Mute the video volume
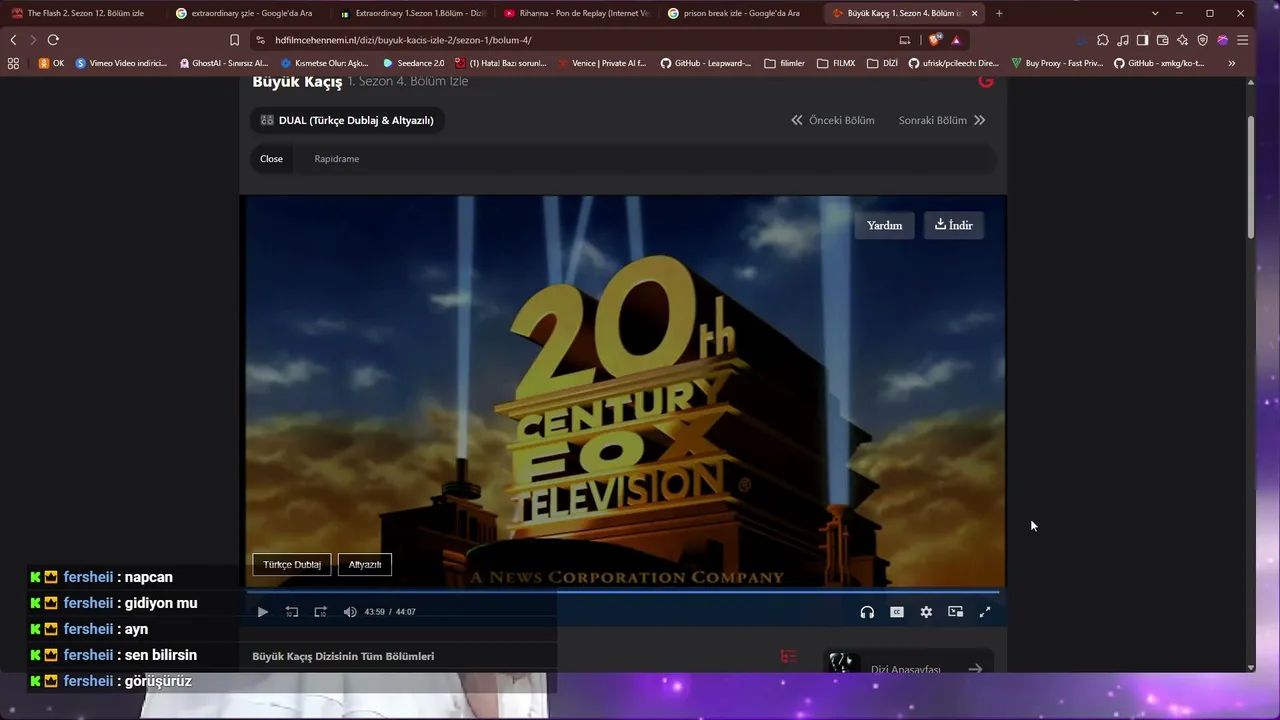 coord(350,612)
